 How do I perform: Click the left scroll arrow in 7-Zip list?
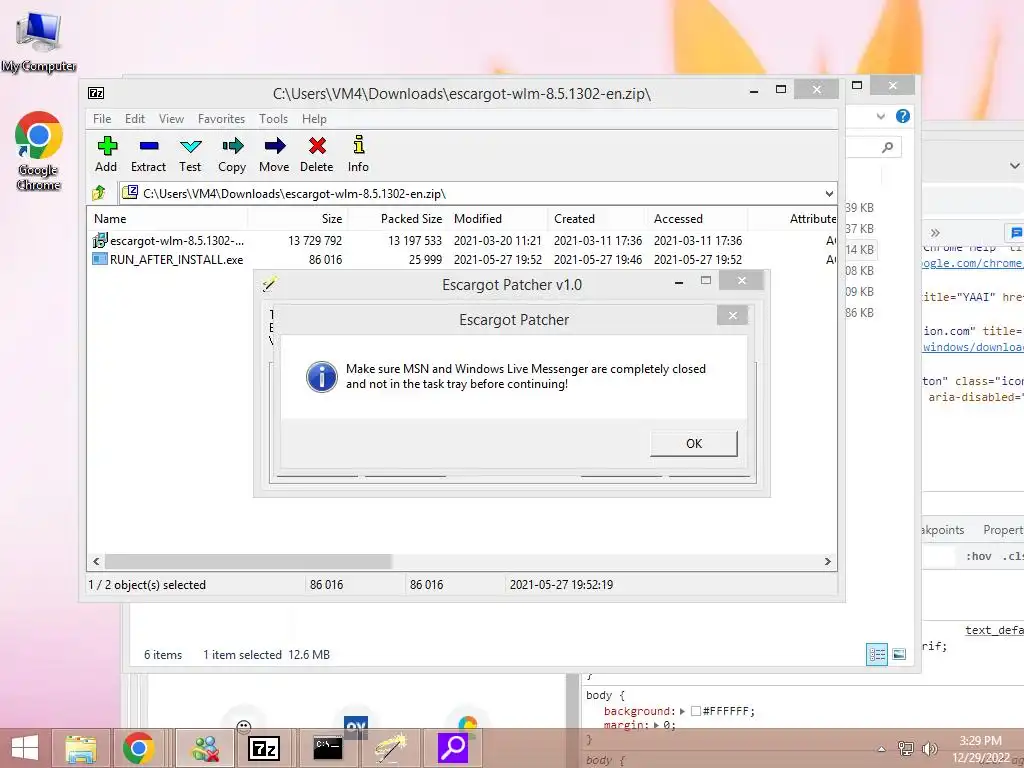97,562
